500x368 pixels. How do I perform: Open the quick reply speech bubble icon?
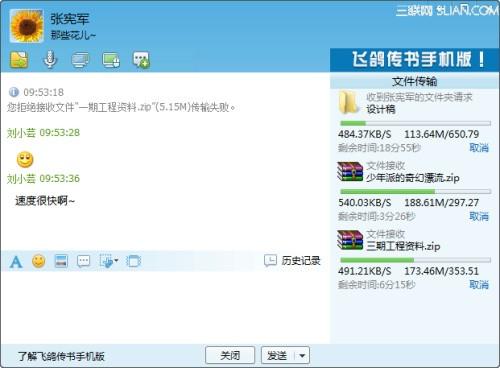(83, 261)
